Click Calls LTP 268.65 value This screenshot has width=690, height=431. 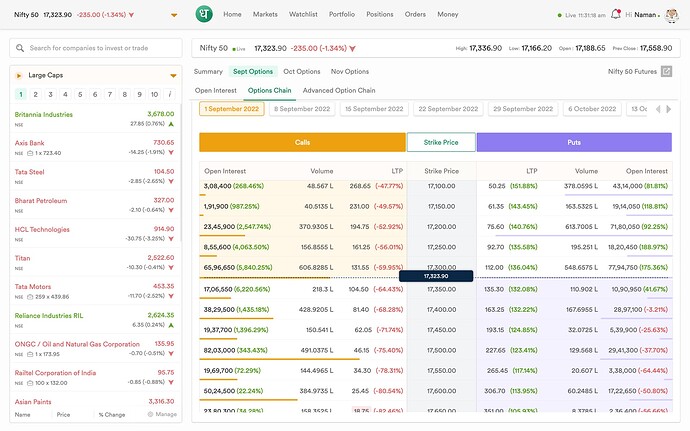360,186
